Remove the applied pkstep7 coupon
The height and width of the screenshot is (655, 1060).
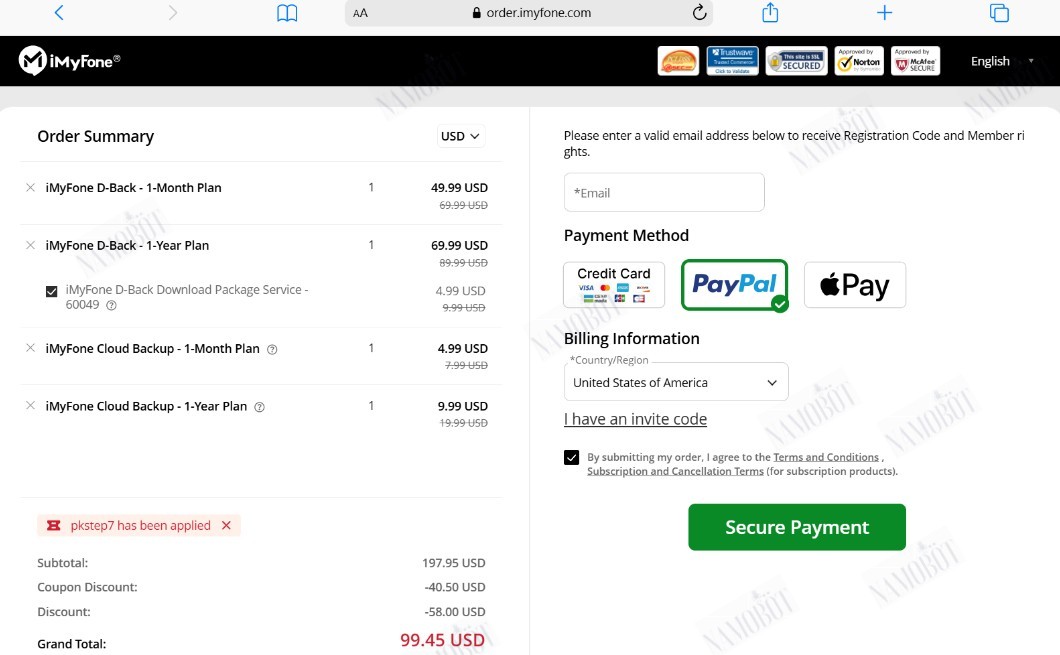coord(226,525)
